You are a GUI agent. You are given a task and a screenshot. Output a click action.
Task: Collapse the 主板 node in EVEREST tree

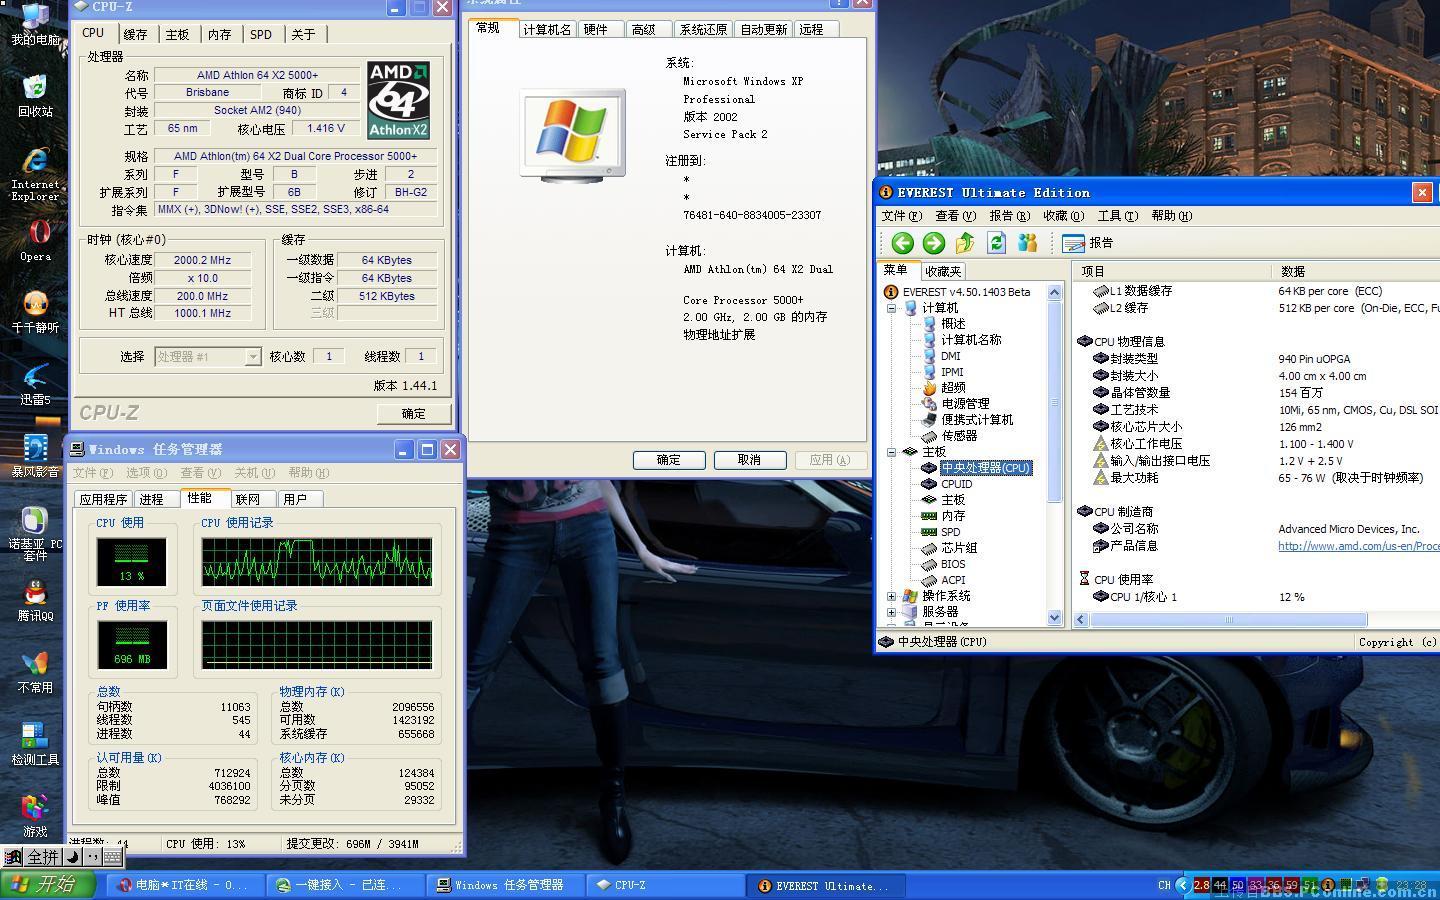point(891,452)
